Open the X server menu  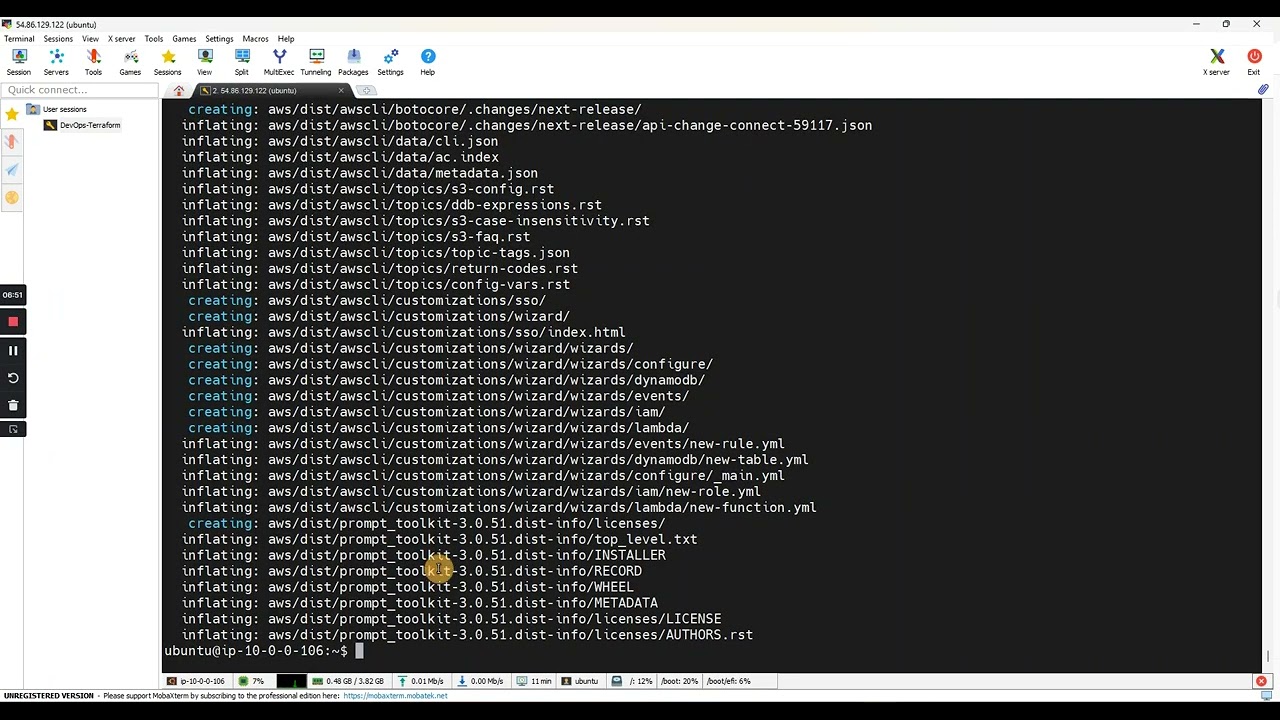(122, 39)
